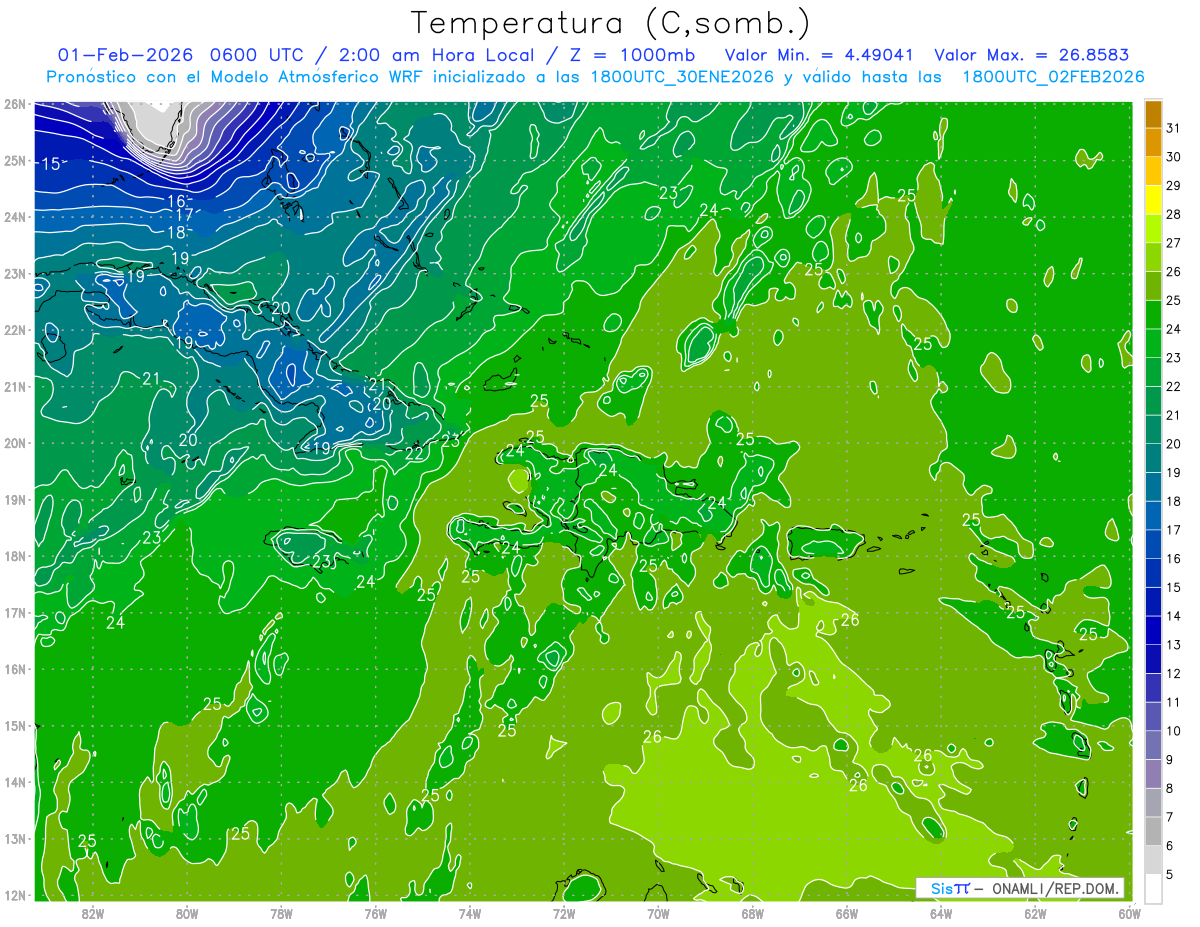Click the '76W' longitude axis label
The image size is (1200, 927).
pyautogui.click(x=375, y=912)
